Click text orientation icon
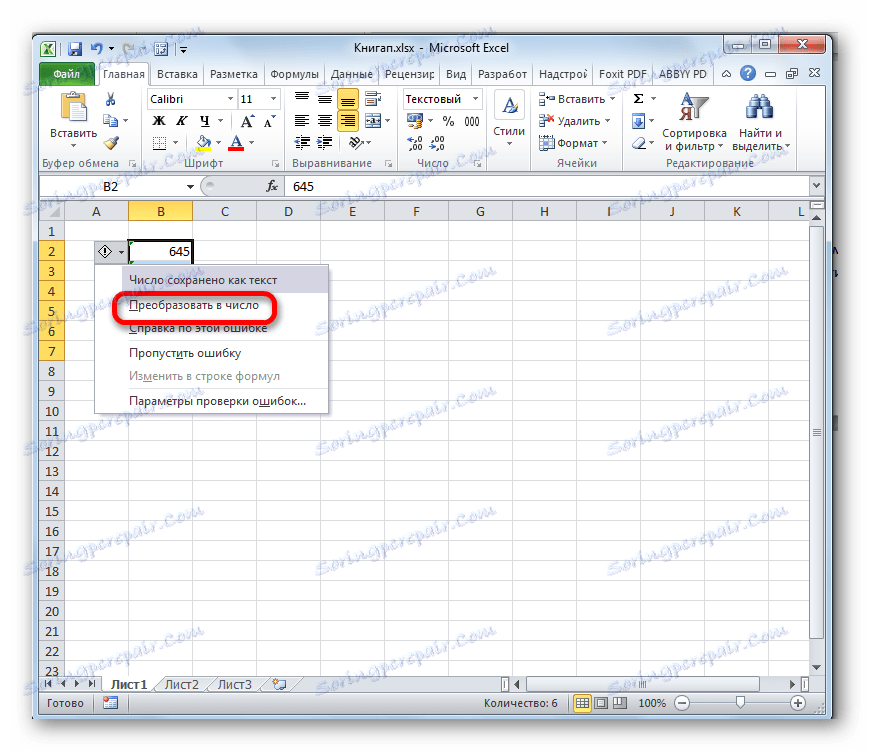The width and height of the screenshot is (870, 751). click(x=356, y=143)
